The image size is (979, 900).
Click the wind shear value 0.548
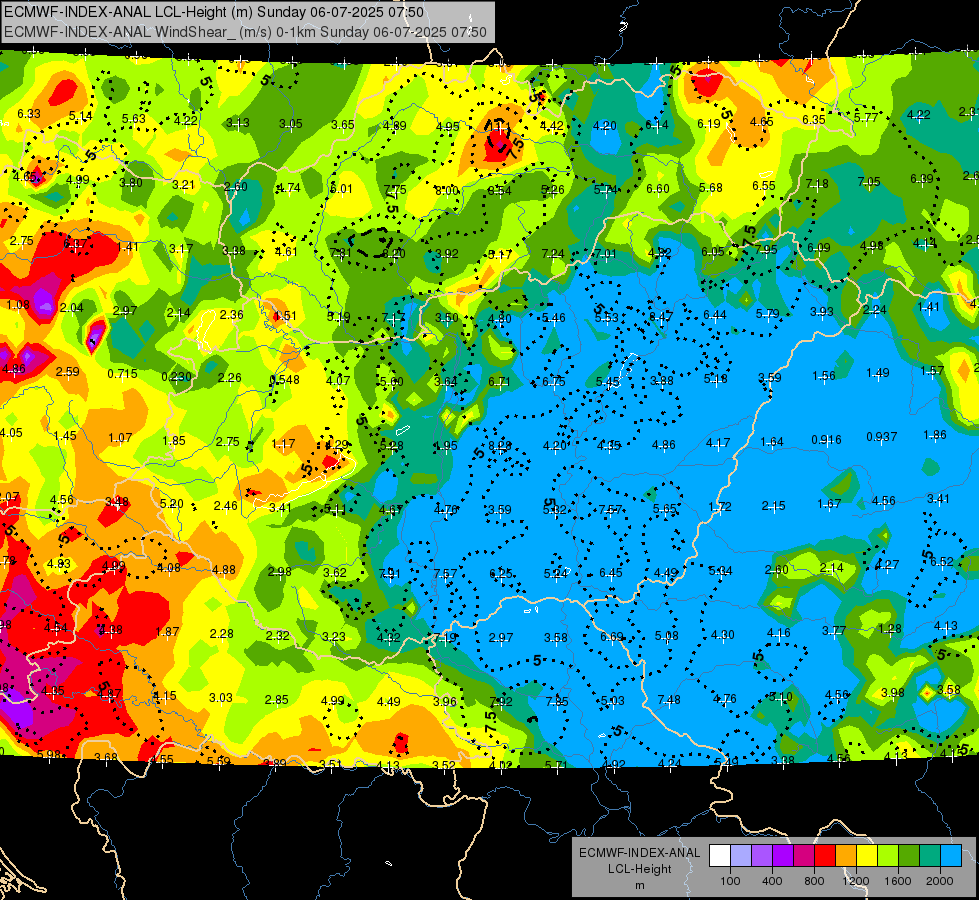(284, 380)
